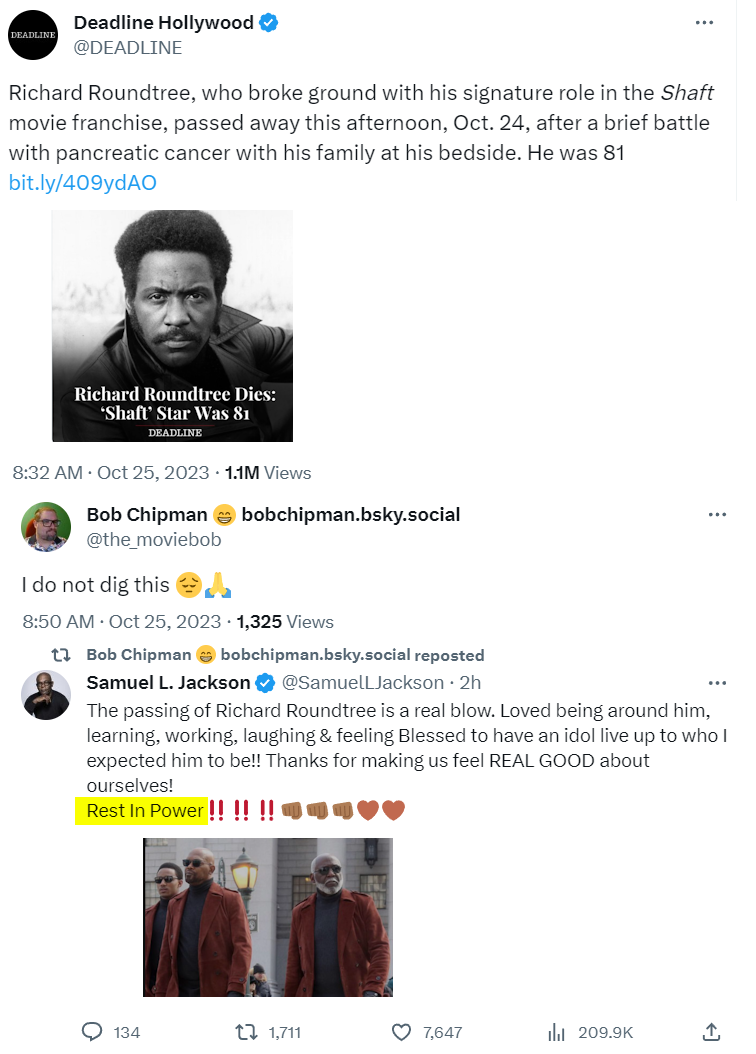
Task: Open the @DEADLINE handle link
Action: (129, 47)
